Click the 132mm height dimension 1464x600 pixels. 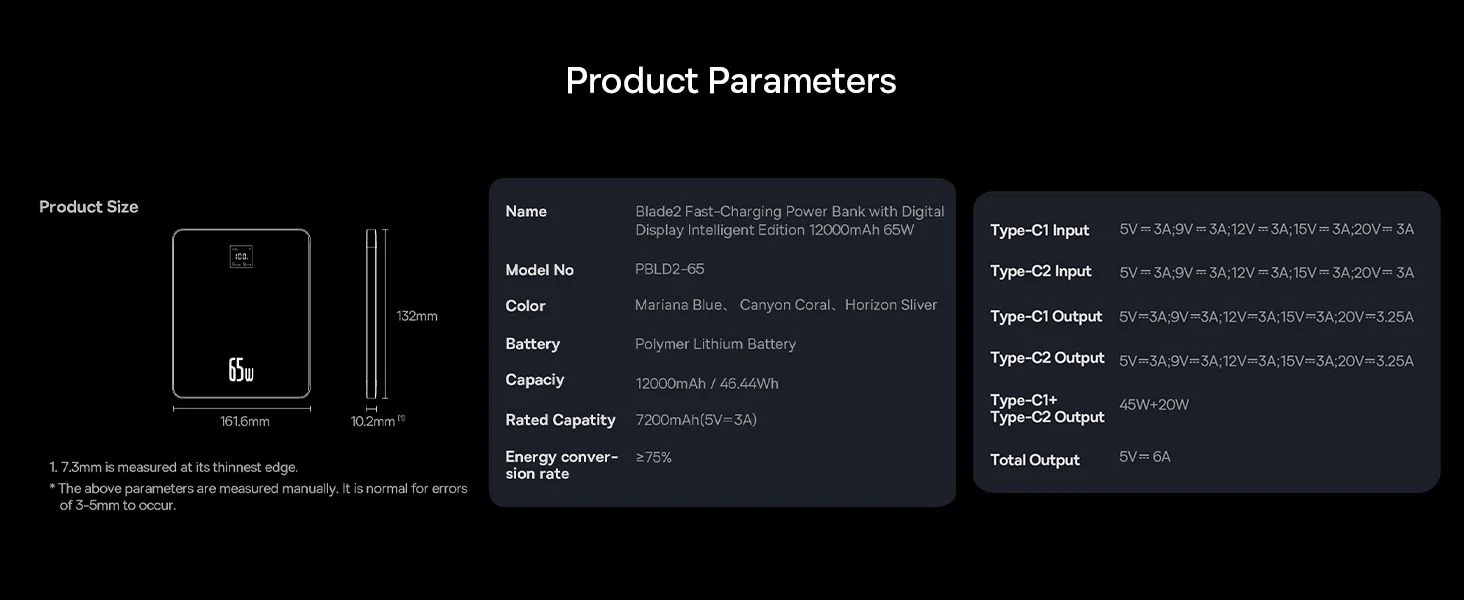[417, 316]
